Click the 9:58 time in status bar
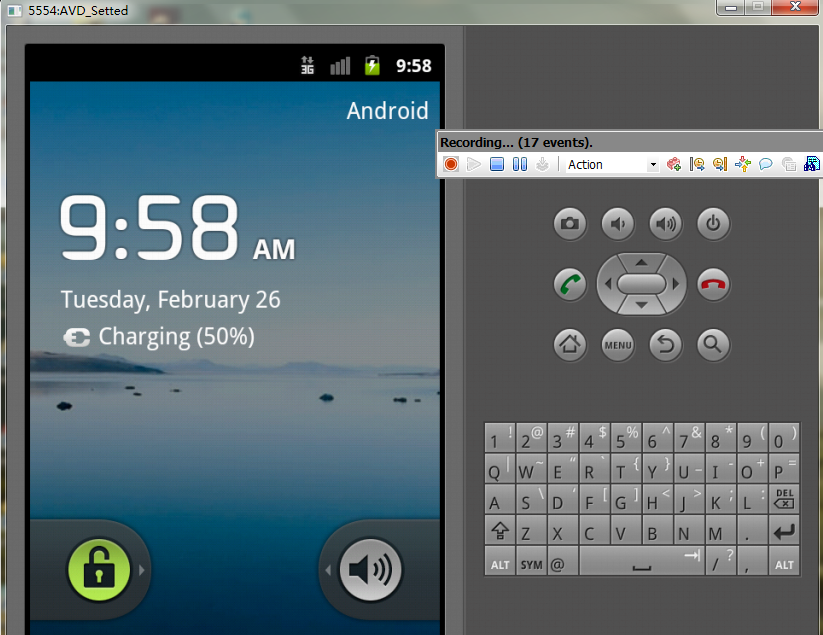 (x=414, y=66)
